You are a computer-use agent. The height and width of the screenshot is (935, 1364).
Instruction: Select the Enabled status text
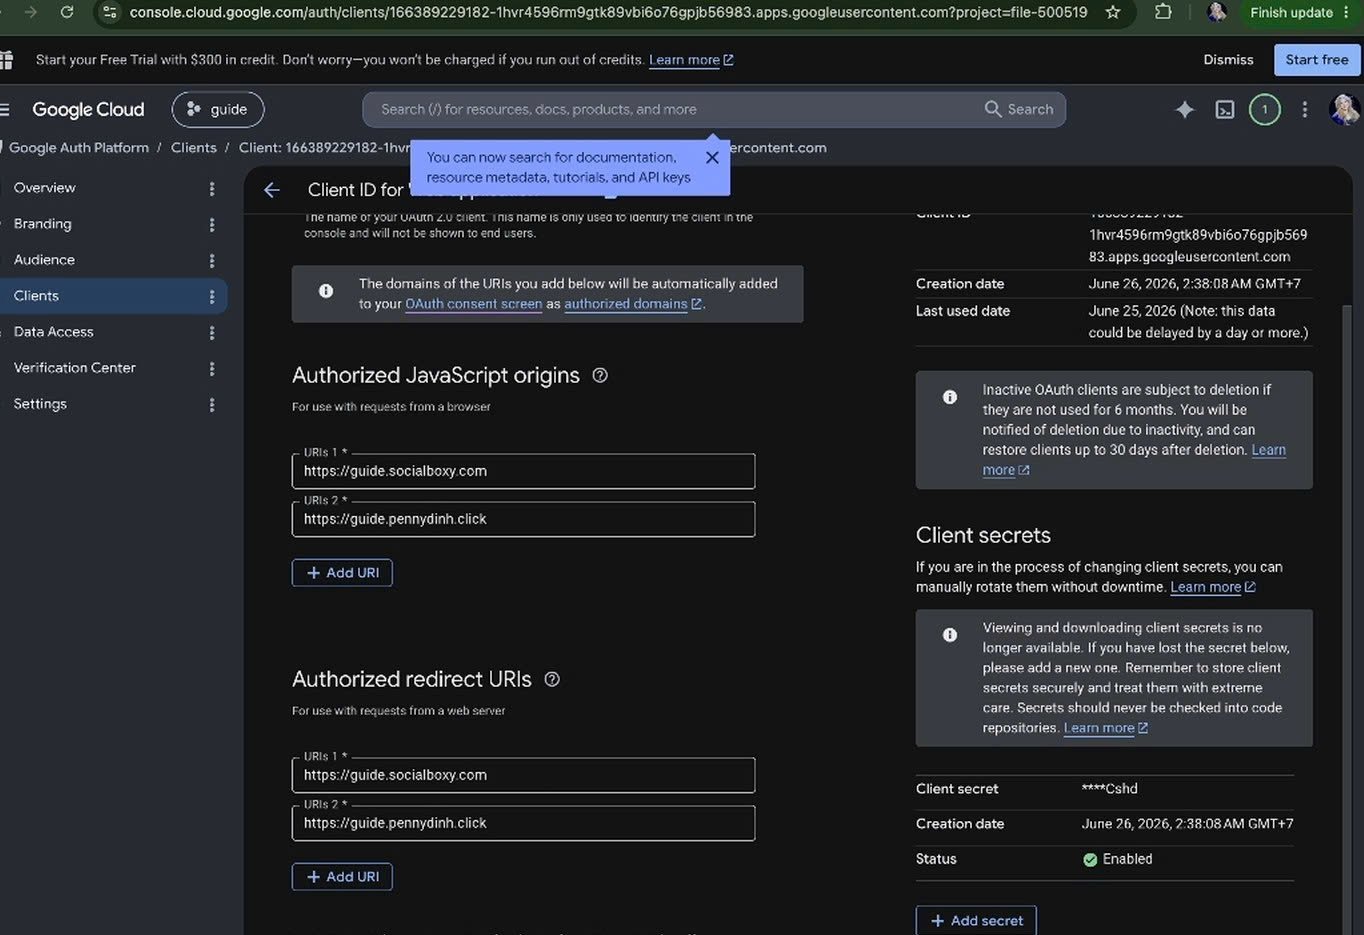point(1127,859)
